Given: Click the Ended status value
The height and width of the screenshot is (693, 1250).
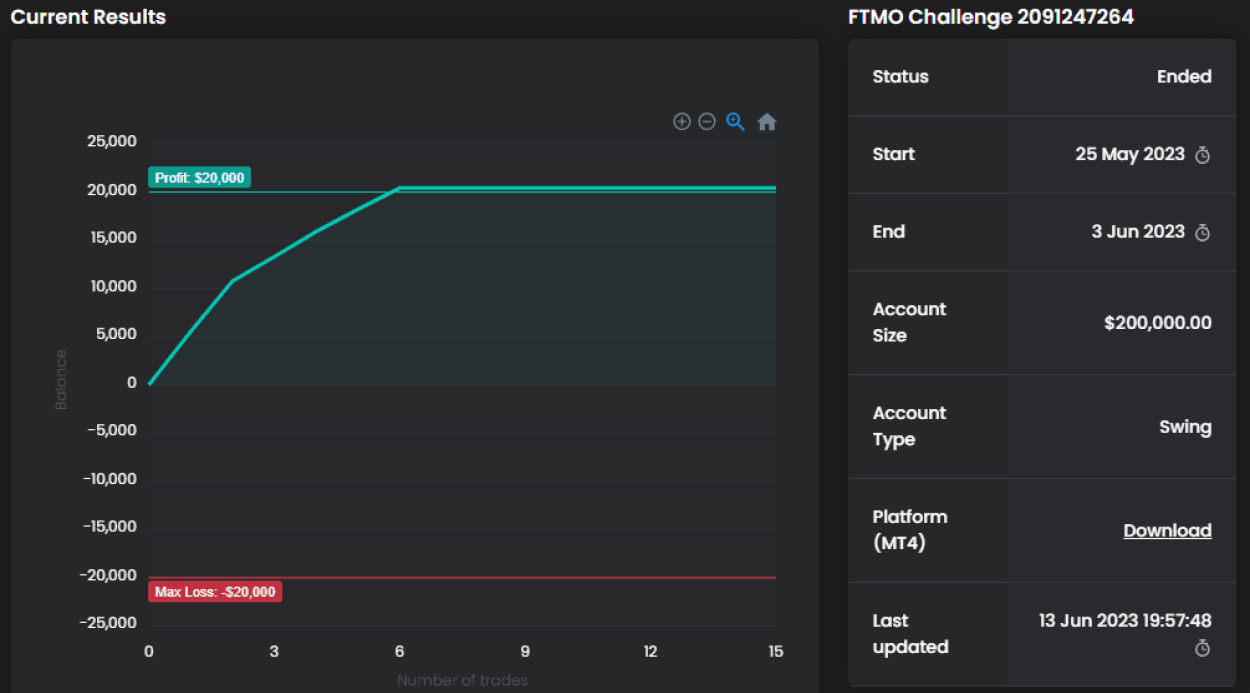Looking at the screenshot, I should pos(1184,77).
